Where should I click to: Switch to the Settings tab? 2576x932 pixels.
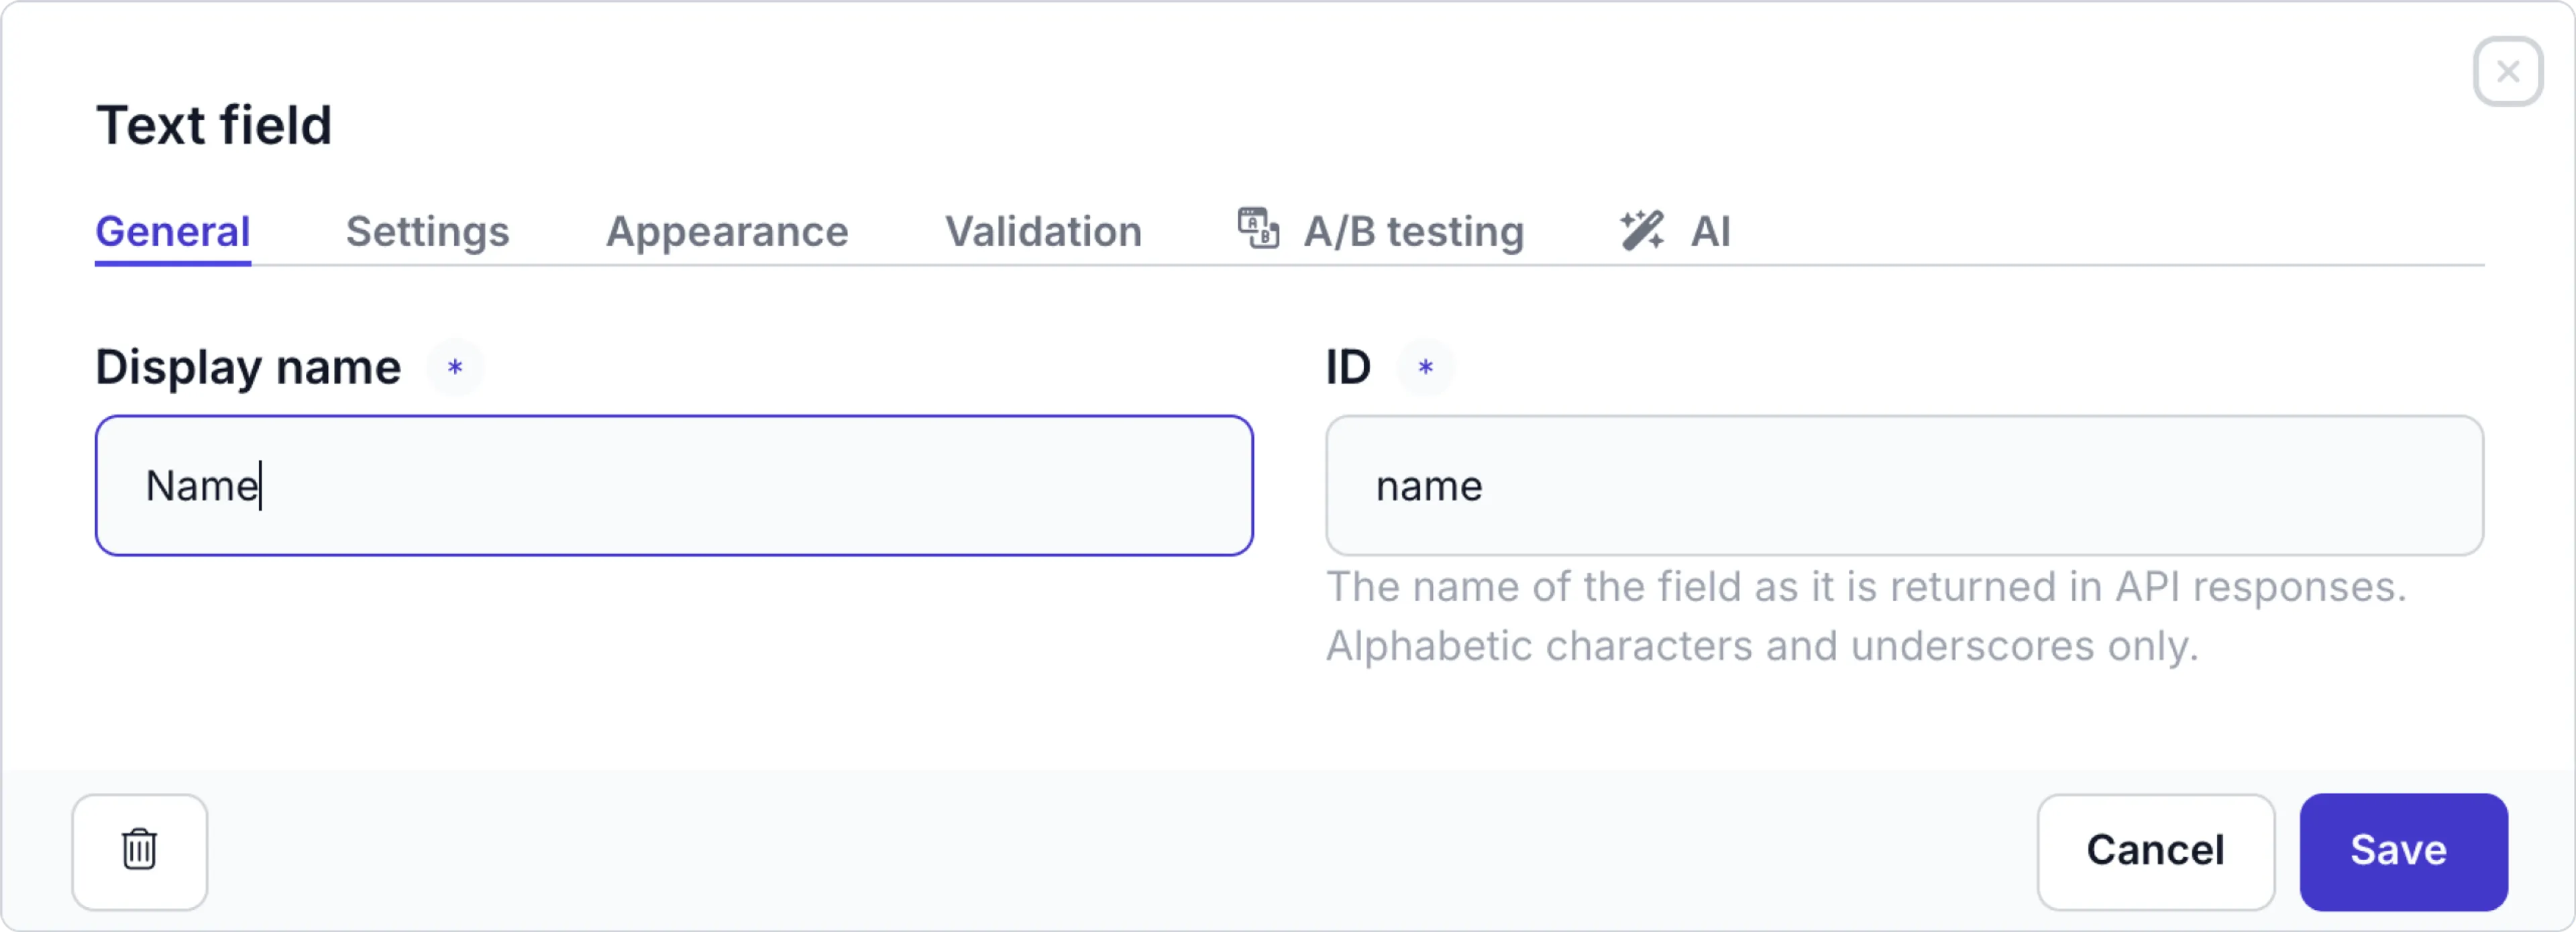click(428, 231)
